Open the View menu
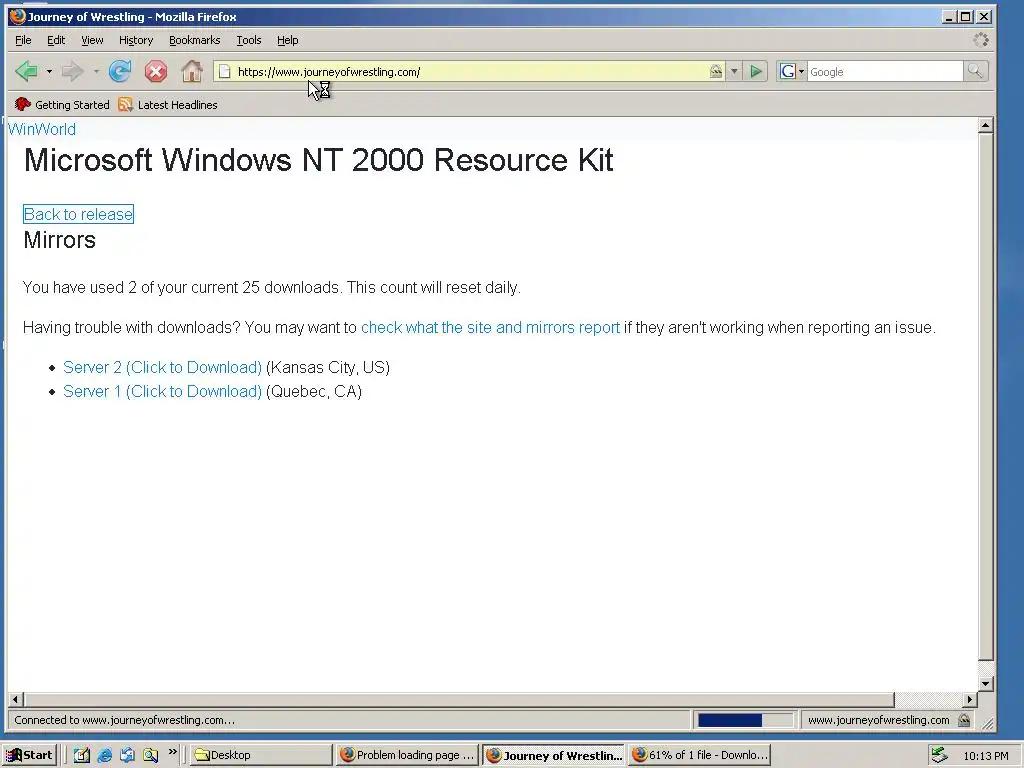This screenshot has width=1024, height=768. click(x=92, y=40)
